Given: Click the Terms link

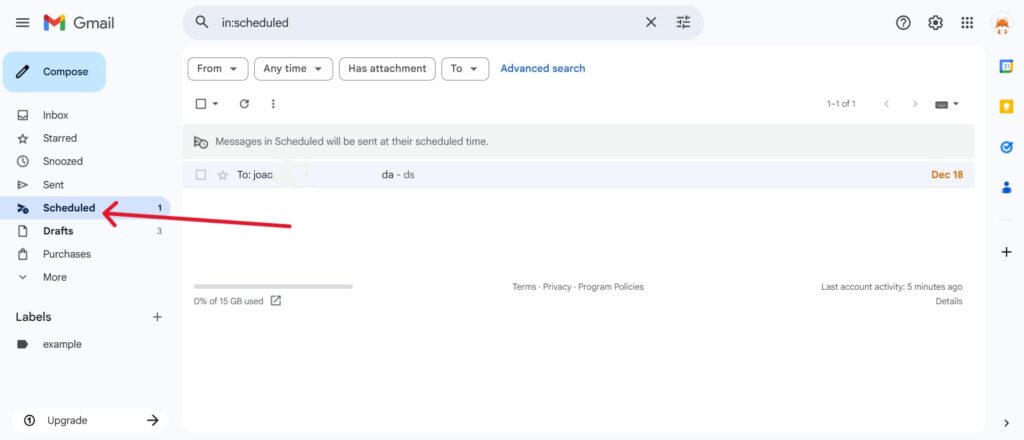Looking at the screenshot, I should pyautogui.click(x=524, y=287).
